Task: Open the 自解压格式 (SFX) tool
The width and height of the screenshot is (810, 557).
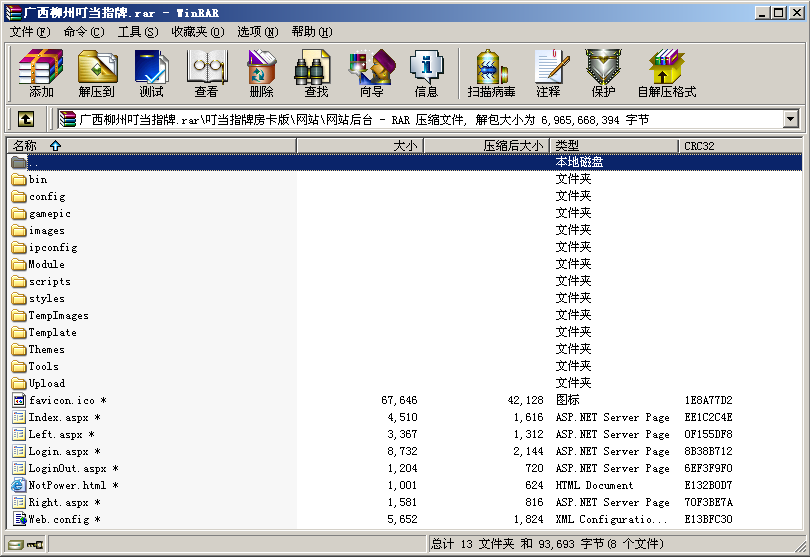Action: tap(666, 73)
